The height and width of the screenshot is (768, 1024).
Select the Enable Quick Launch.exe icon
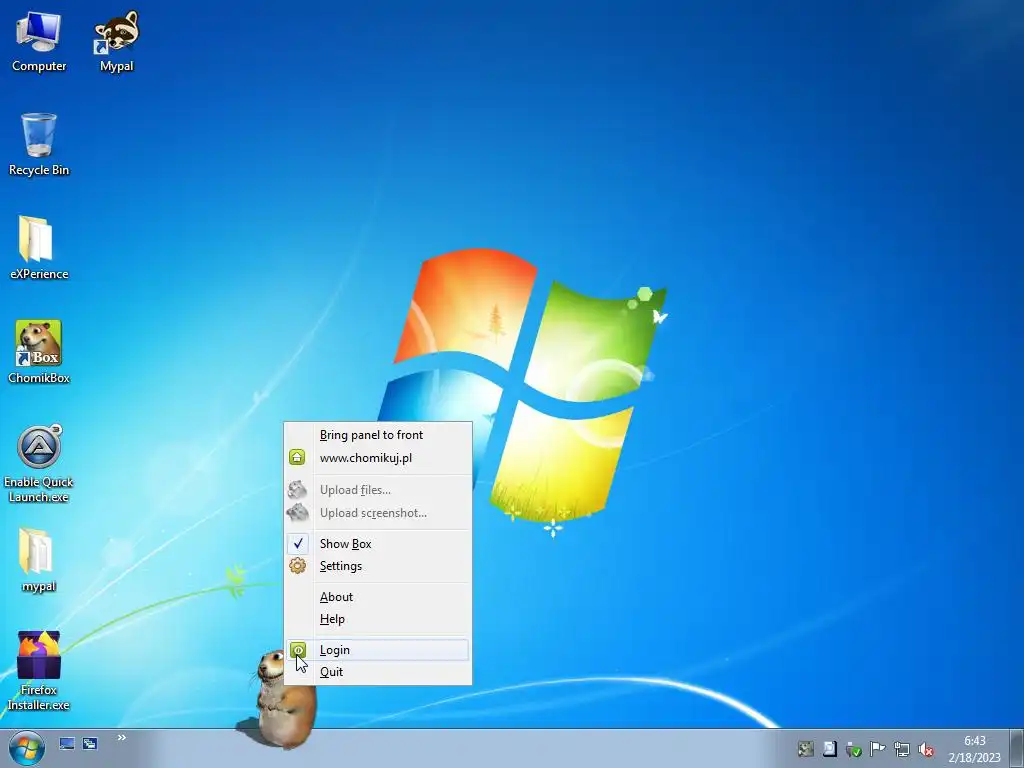coord(39,464)
